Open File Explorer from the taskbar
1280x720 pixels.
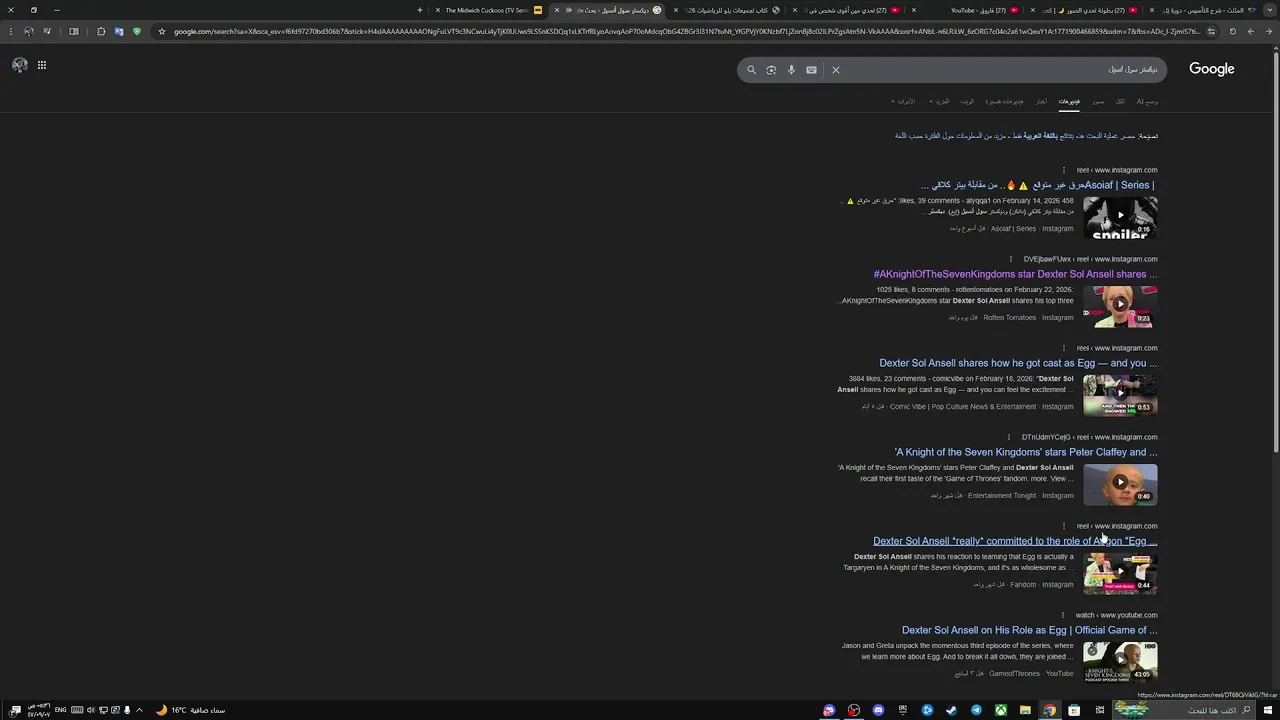(1025, 710)
